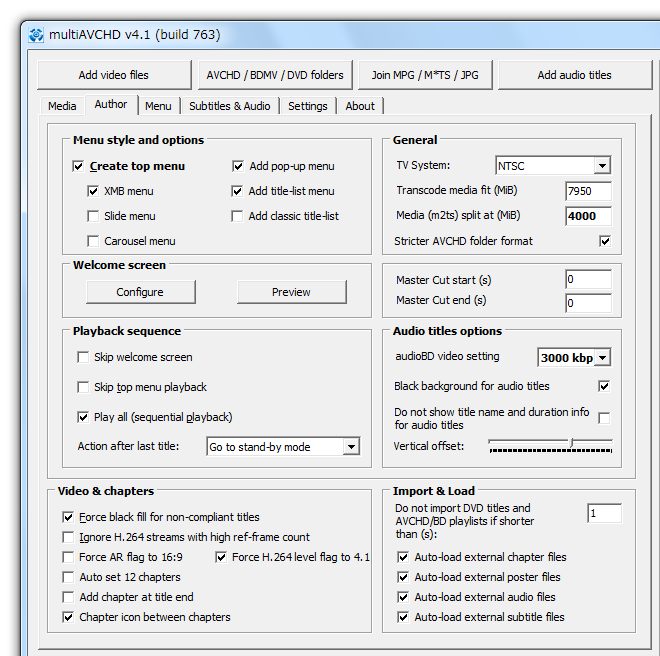
Task: Enable Ignore H.264 streams with high ref-frame
Action: 68,537
